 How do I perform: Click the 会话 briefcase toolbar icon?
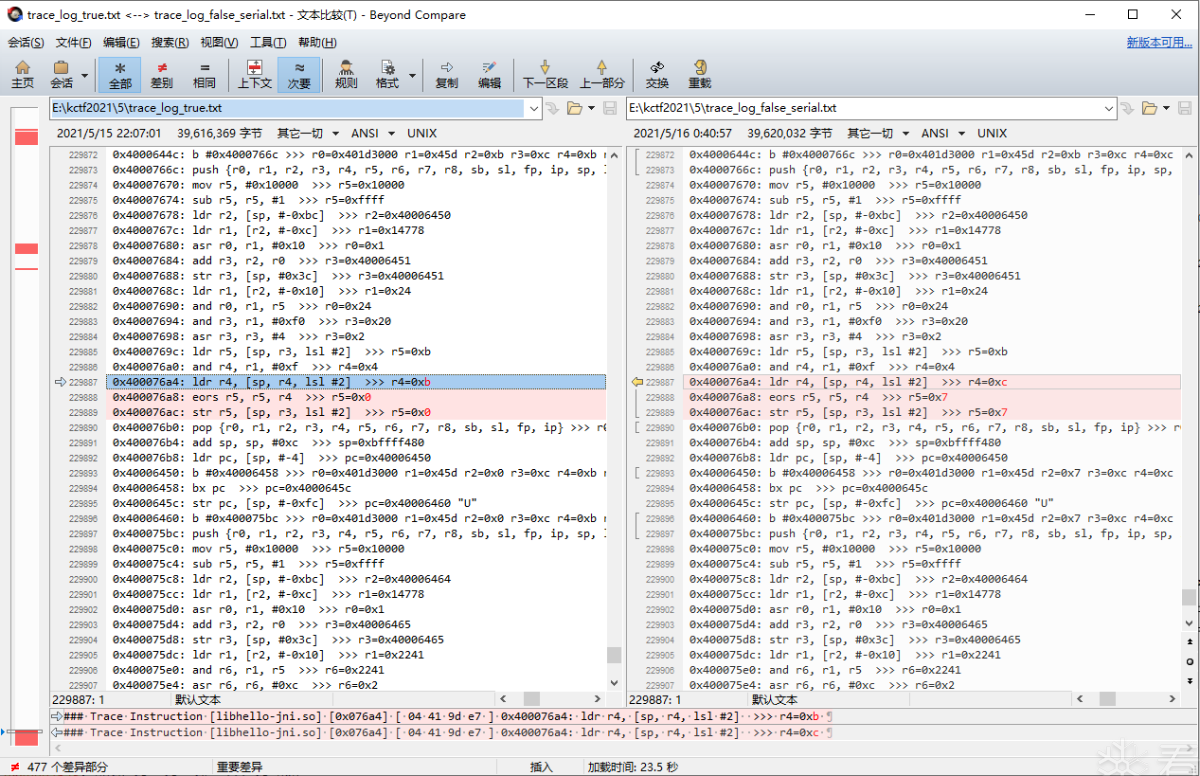pos(61,75)
